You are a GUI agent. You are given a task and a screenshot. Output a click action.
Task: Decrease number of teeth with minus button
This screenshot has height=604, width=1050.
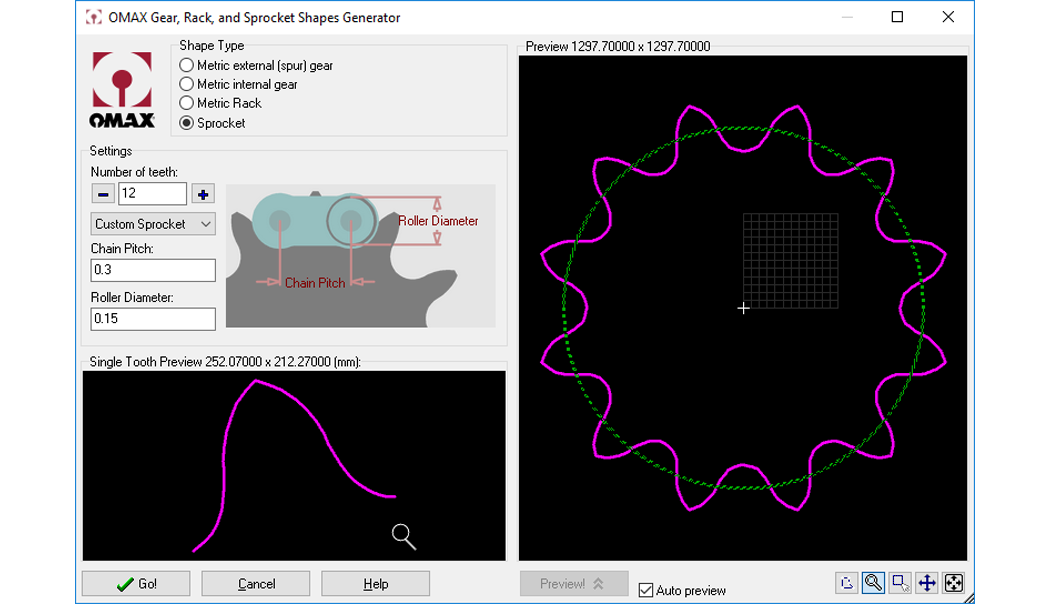[103, 194]
